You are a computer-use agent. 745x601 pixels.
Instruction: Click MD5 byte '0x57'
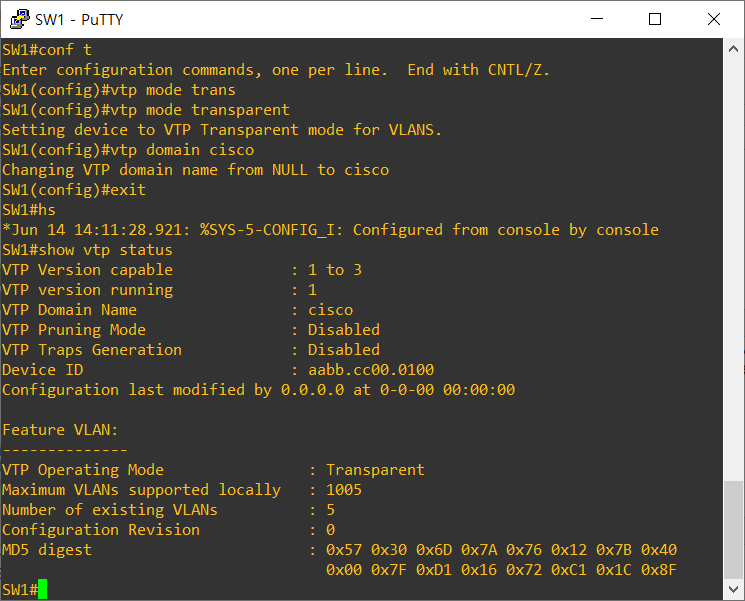point(344,550)
